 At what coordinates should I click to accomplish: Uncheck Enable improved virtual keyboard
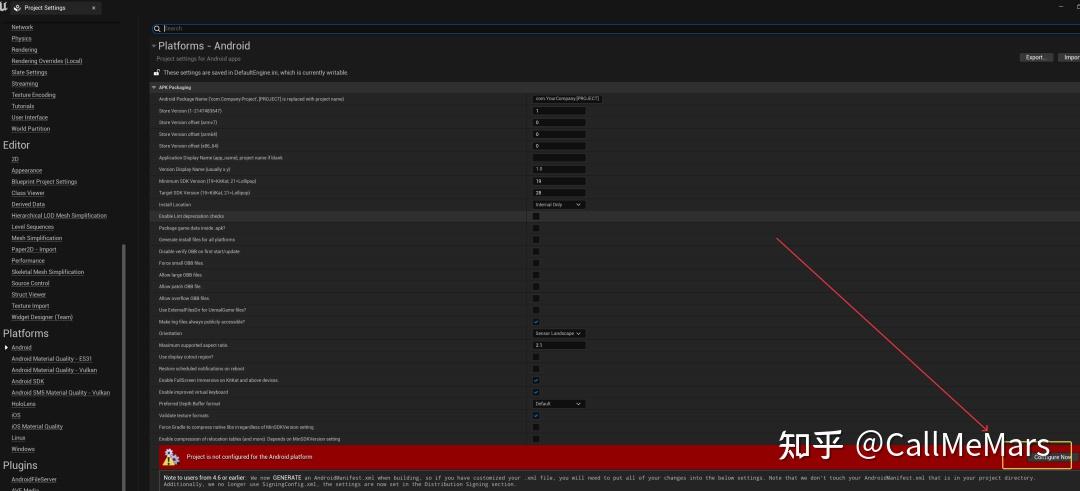click(x=536, y=392)
